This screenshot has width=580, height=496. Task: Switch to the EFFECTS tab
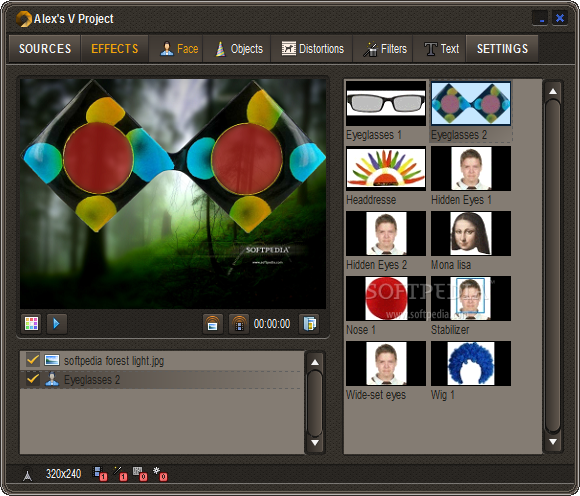[x=115, y=48]
